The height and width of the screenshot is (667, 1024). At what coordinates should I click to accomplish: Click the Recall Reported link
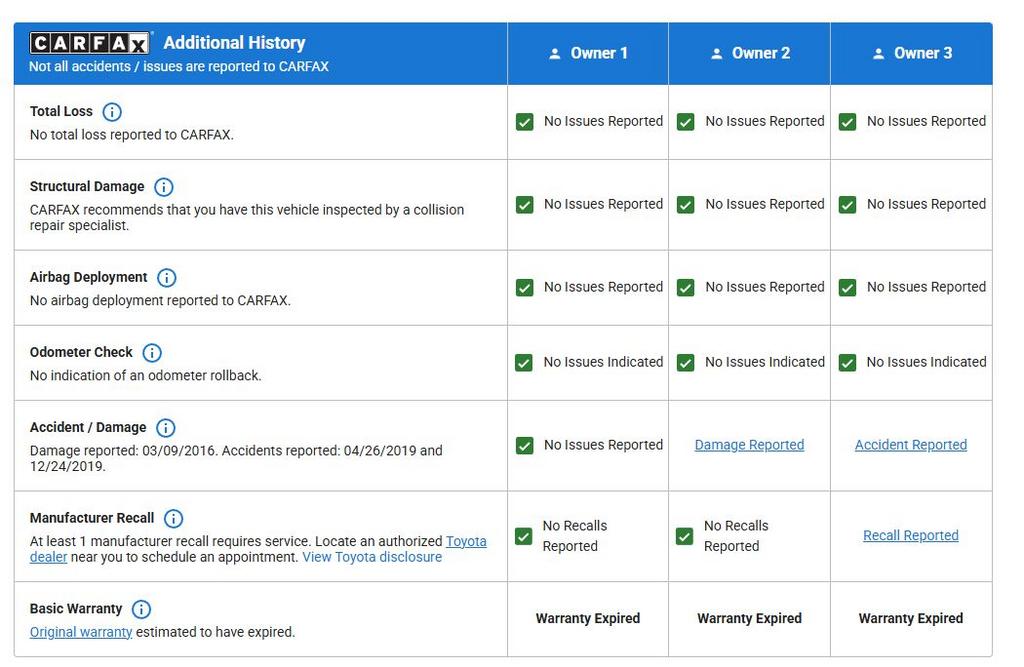coord(910,536)
